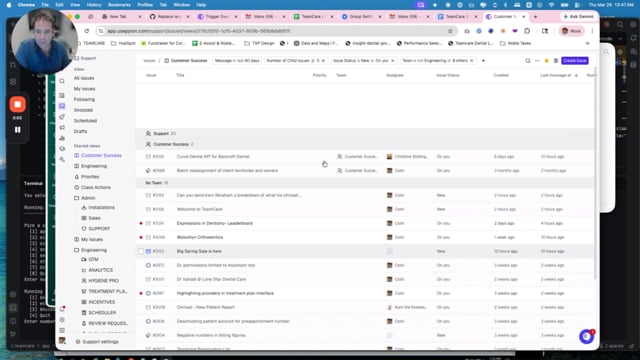Bookmark this page with the star icon

[450, 31]
